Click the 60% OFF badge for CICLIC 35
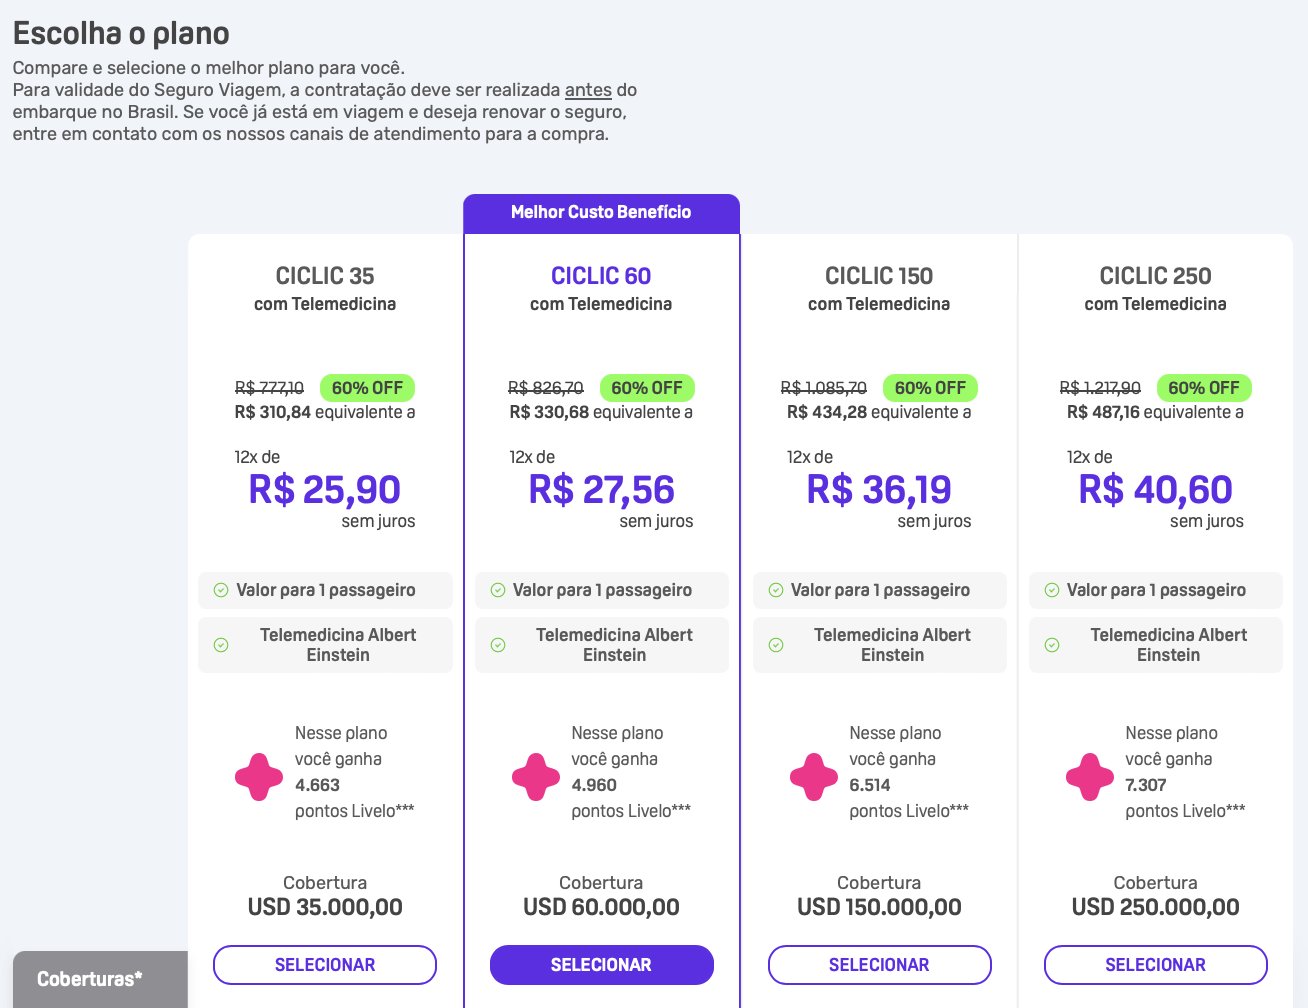 coord(367,388)
